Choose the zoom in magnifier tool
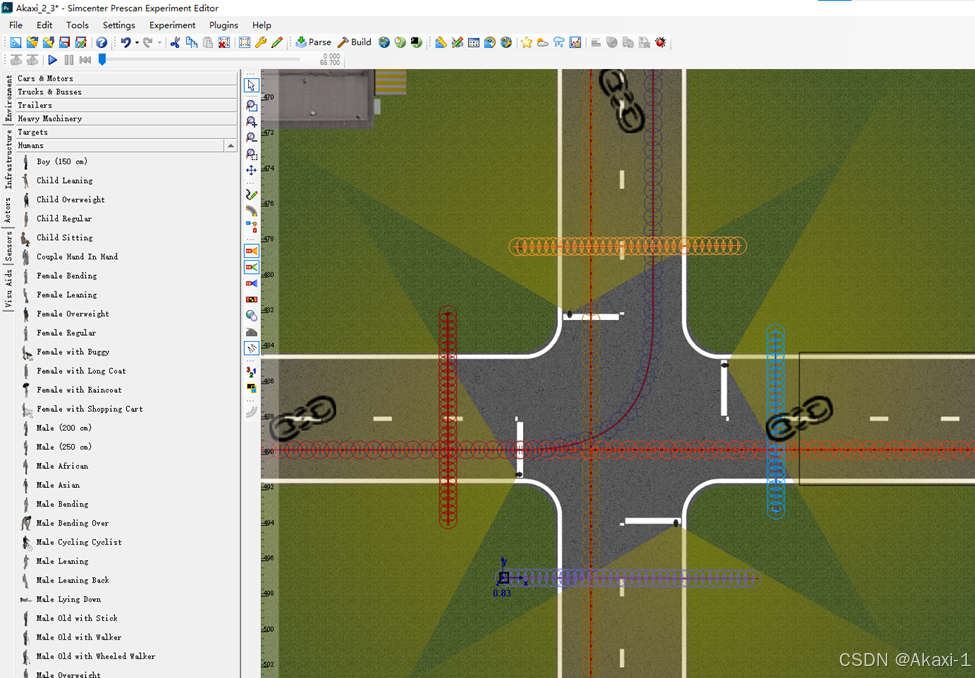975x678 pixels. [251, 121]
